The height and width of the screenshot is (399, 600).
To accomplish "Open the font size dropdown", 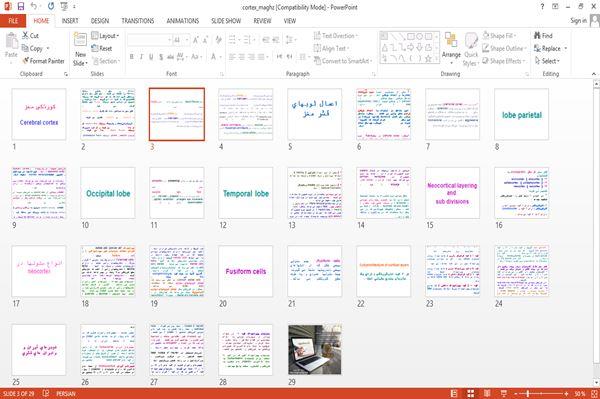I will click(187, 40).
